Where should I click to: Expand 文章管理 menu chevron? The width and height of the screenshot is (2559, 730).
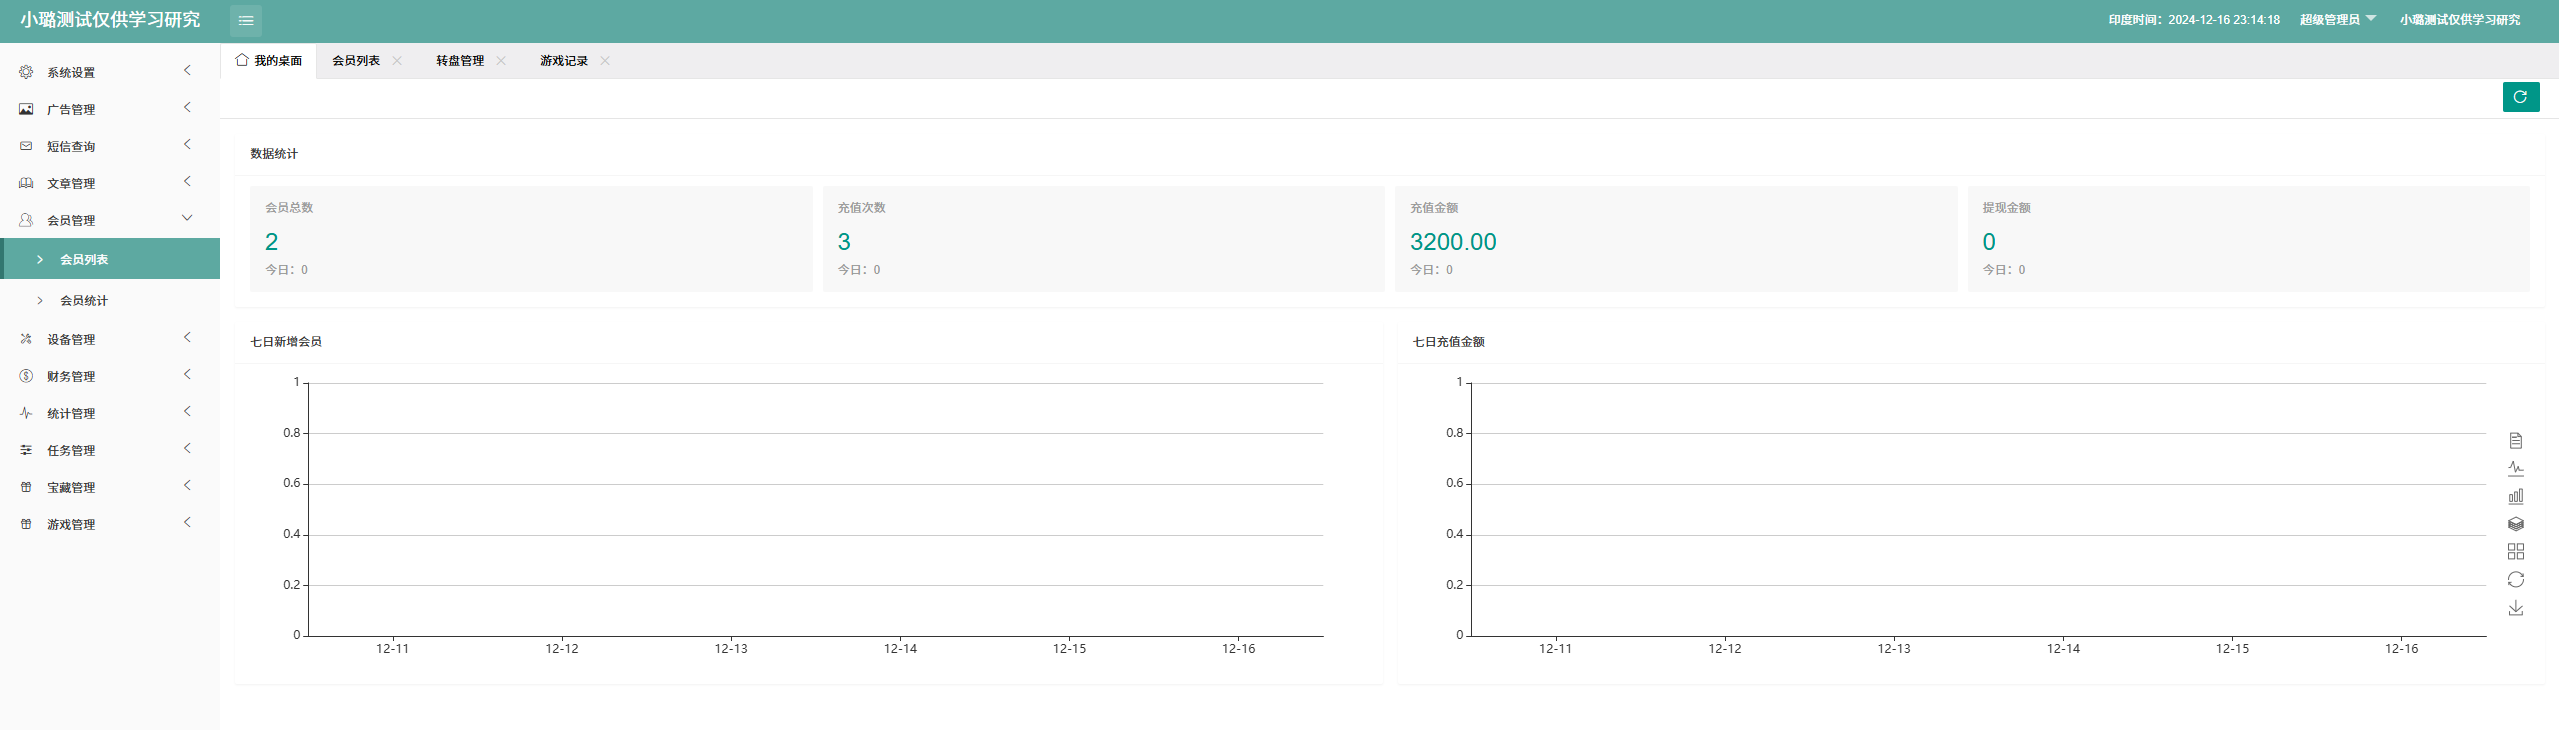click(x=187, y=181)
